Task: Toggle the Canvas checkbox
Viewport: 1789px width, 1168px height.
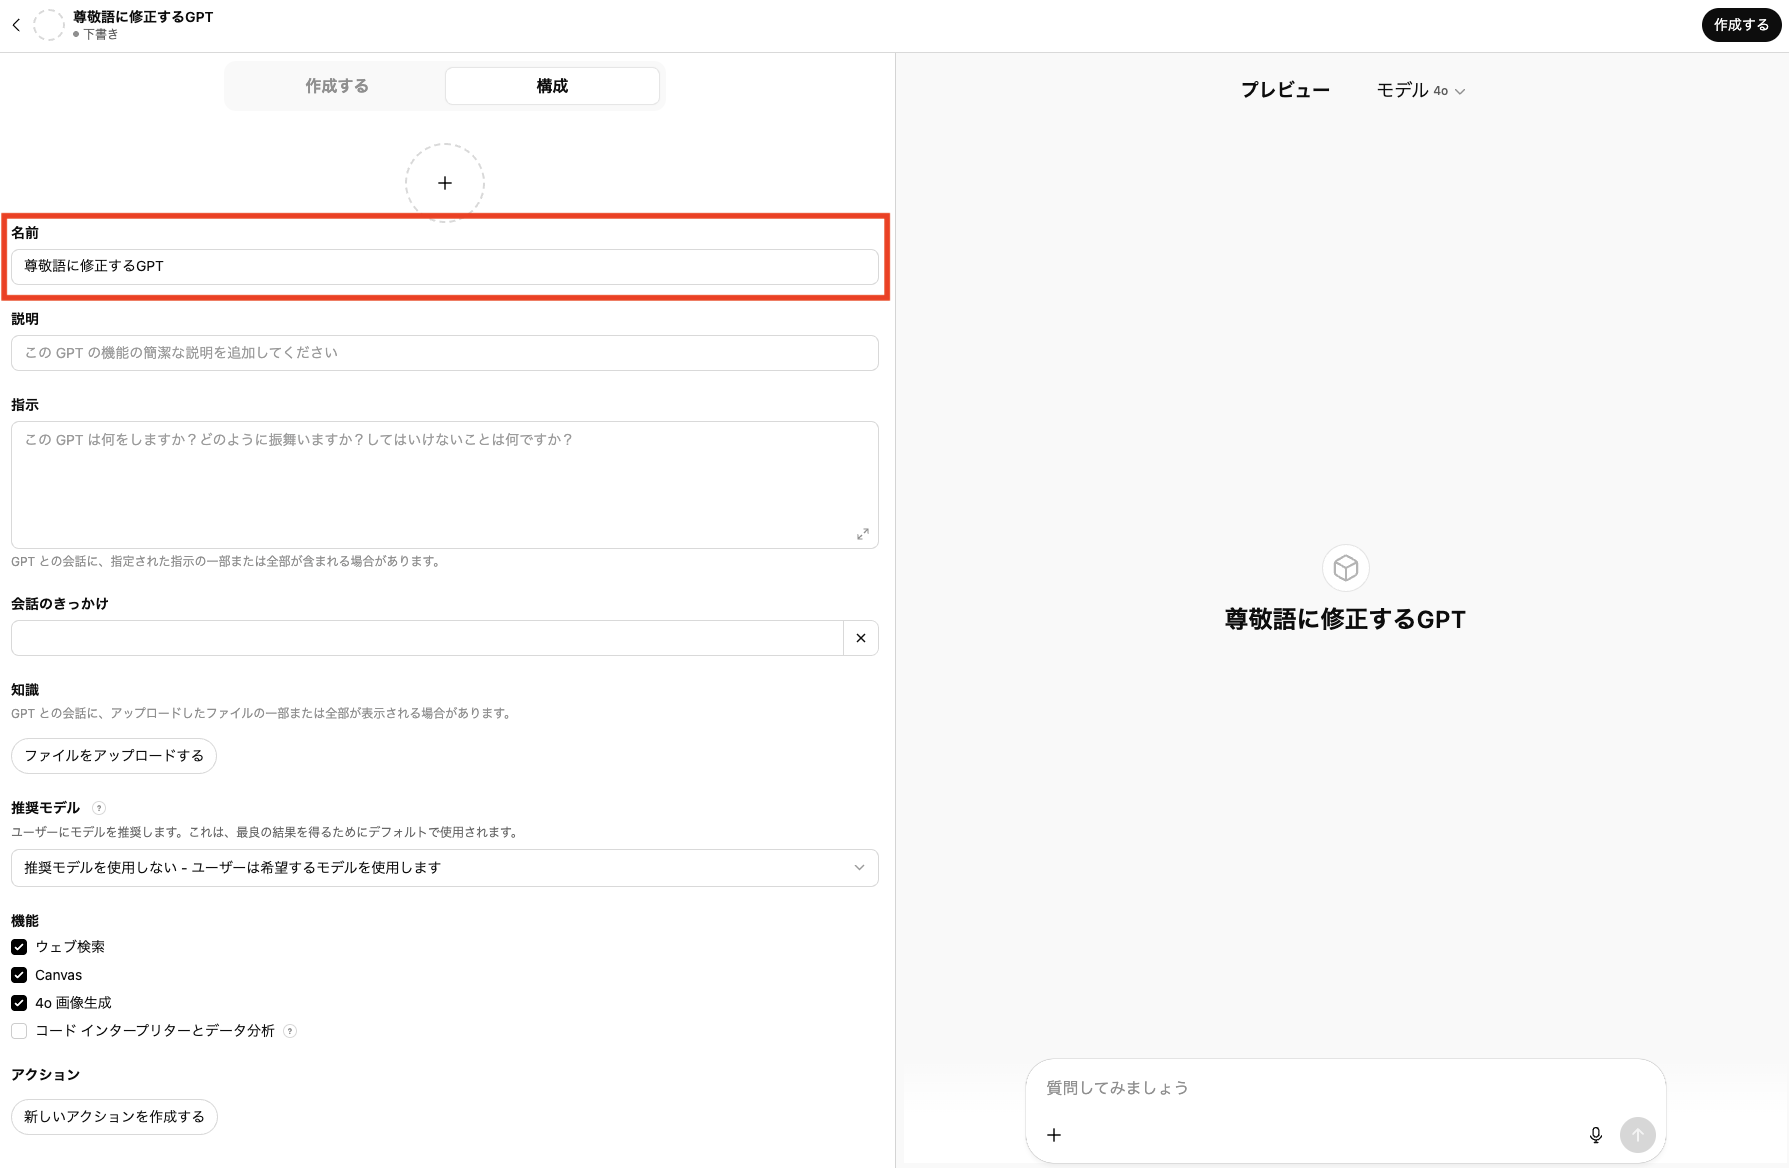Action: pos(19,975)
